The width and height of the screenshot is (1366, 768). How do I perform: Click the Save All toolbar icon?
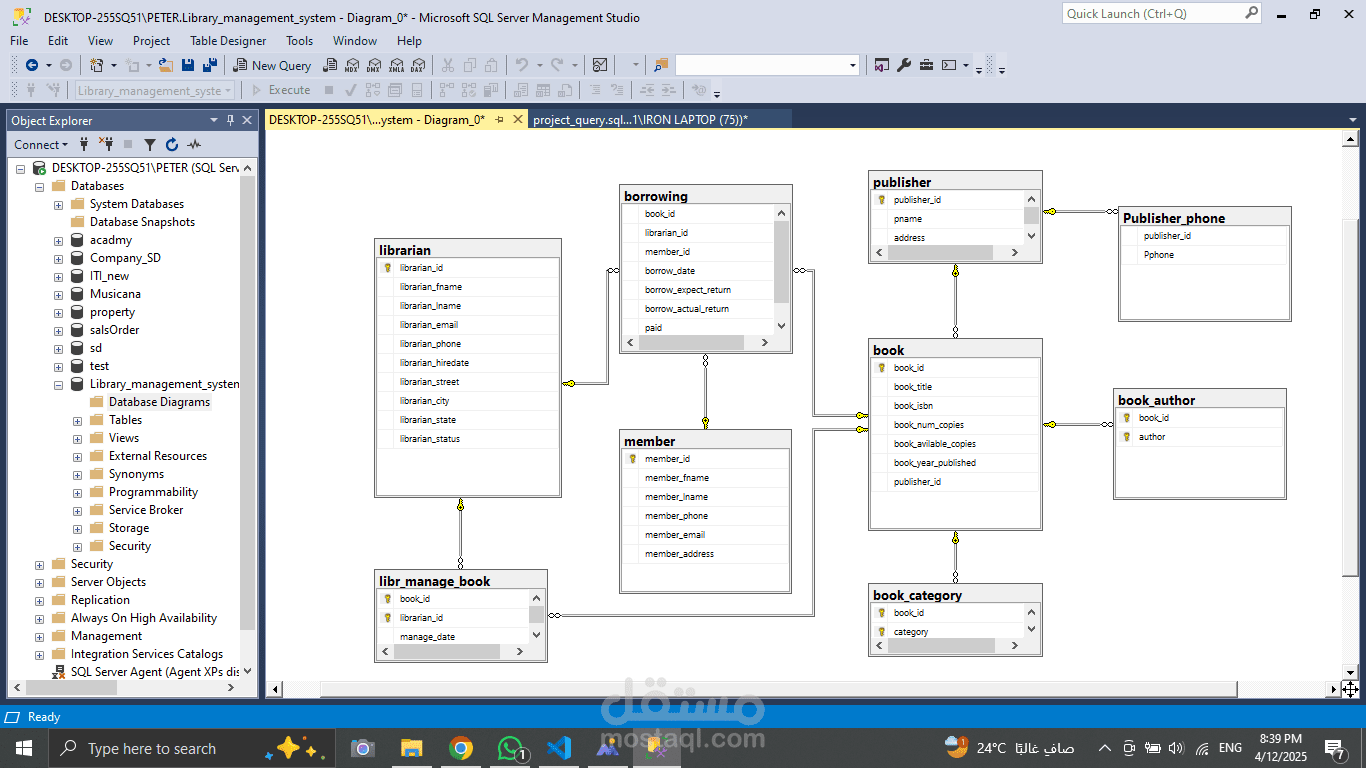209,65
